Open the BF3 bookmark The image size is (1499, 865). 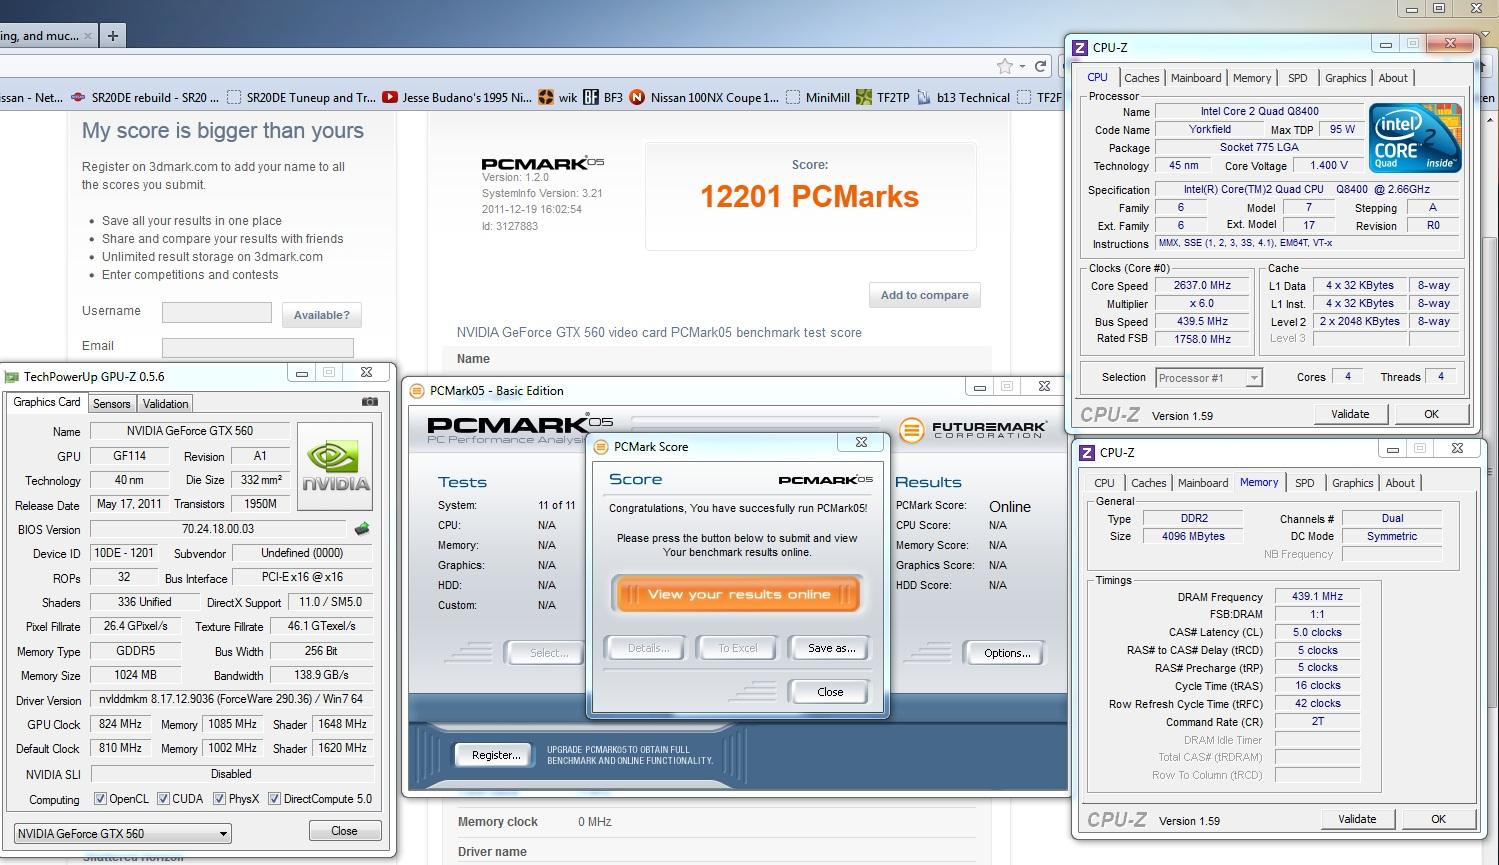[603, 97]
